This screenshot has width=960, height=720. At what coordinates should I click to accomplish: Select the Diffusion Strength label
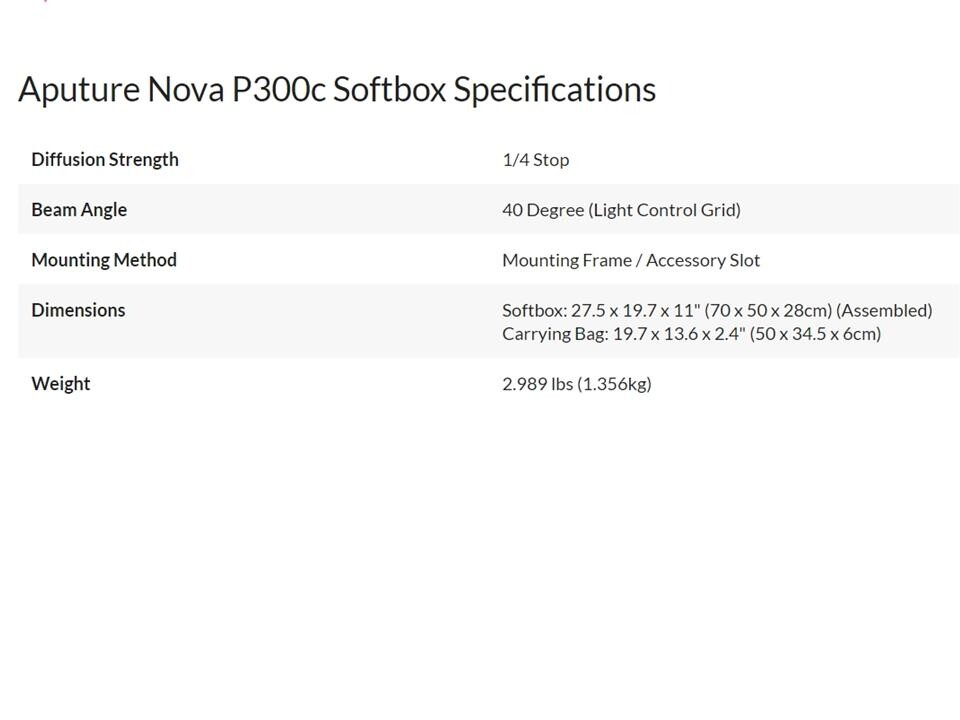tap(105, 160)
